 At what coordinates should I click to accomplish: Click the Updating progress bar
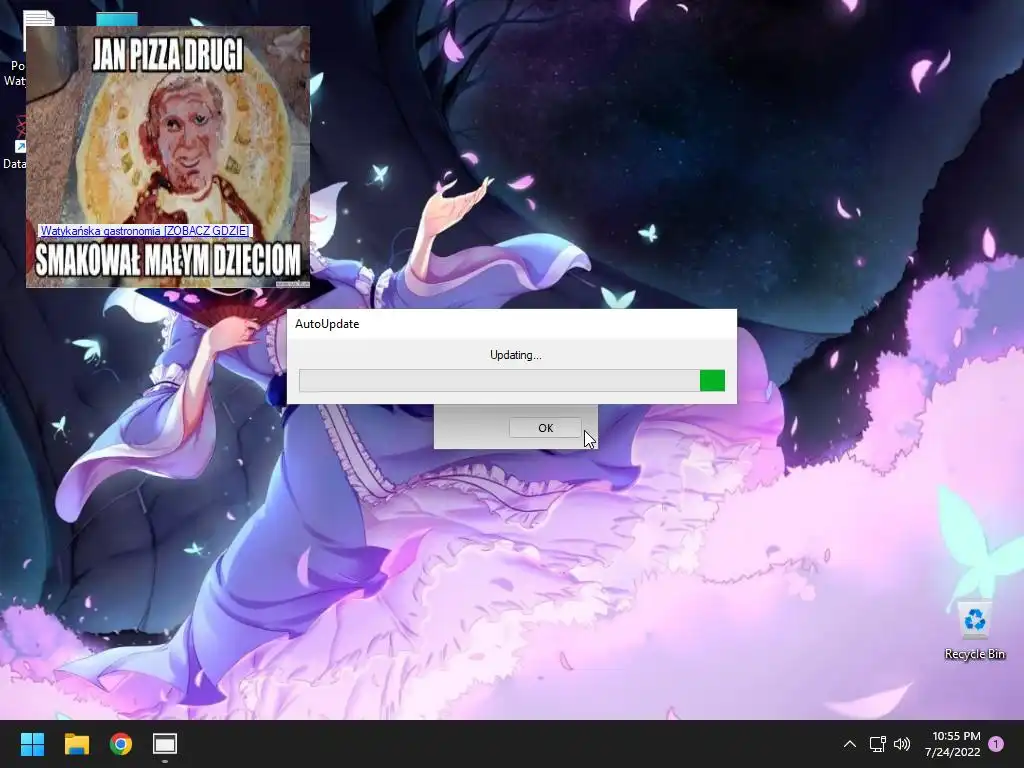click(512, 381)
